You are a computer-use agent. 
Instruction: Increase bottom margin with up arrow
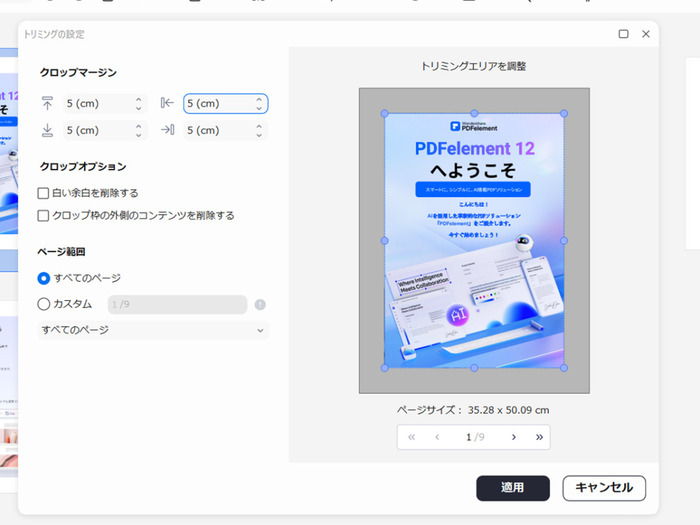[x=138, y=126]
